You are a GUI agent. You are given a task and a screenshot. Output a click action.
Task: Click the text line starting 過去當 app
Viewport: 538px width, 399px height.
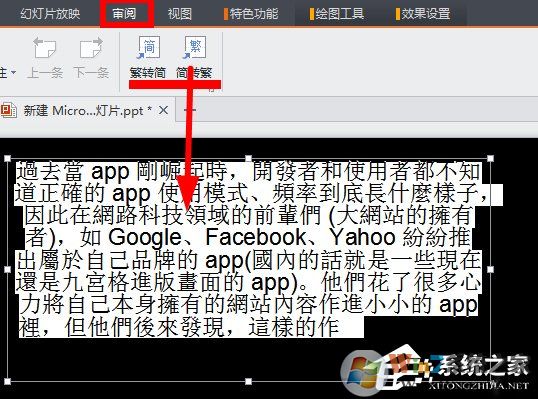(x=248, y=172)
